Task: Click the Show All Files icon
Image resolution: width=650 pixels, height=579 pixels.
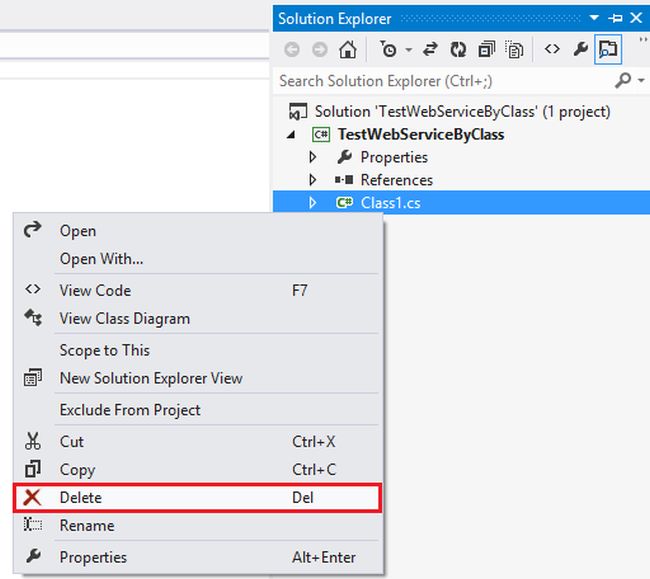Action: click(x=514, y=49)
